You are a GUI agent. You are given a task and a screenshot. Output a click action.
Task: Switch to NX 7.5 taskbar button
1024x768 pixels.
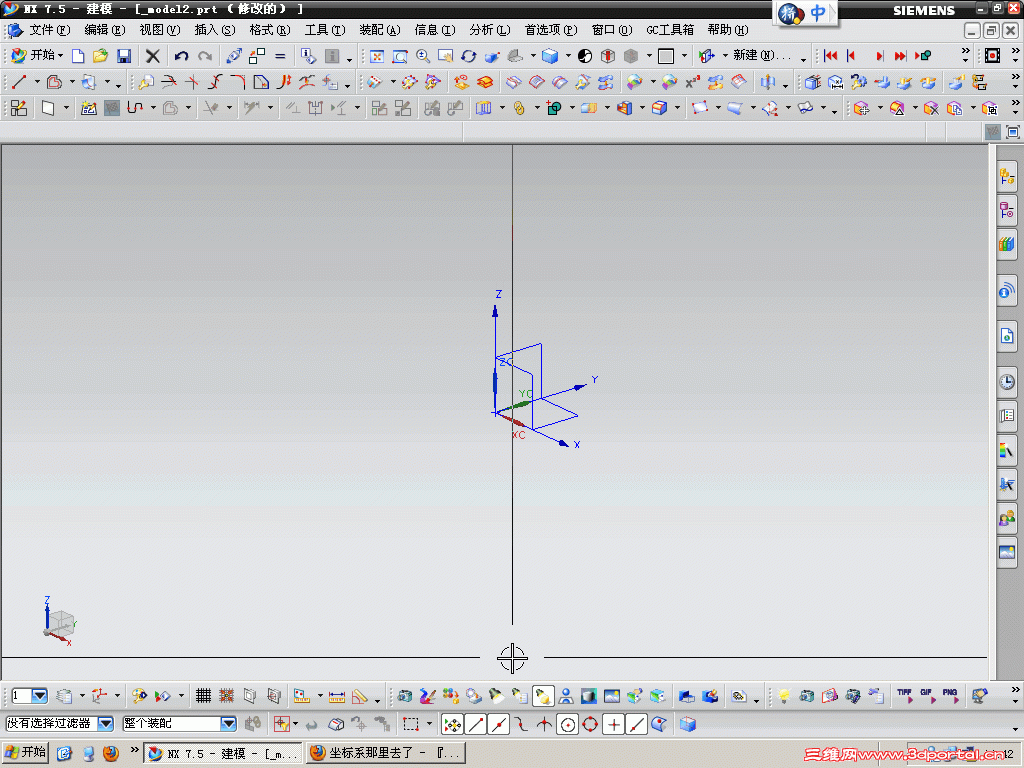(224, 753)
